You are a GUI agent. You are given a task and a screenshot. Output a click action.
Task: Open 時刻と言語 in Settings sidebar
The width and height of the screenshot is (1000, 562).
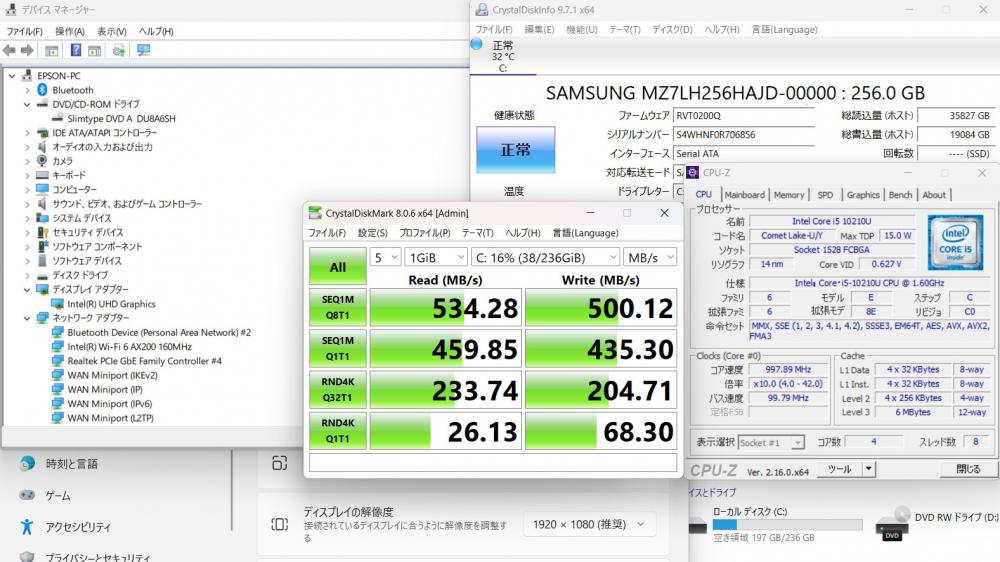[x=71, y=464]
